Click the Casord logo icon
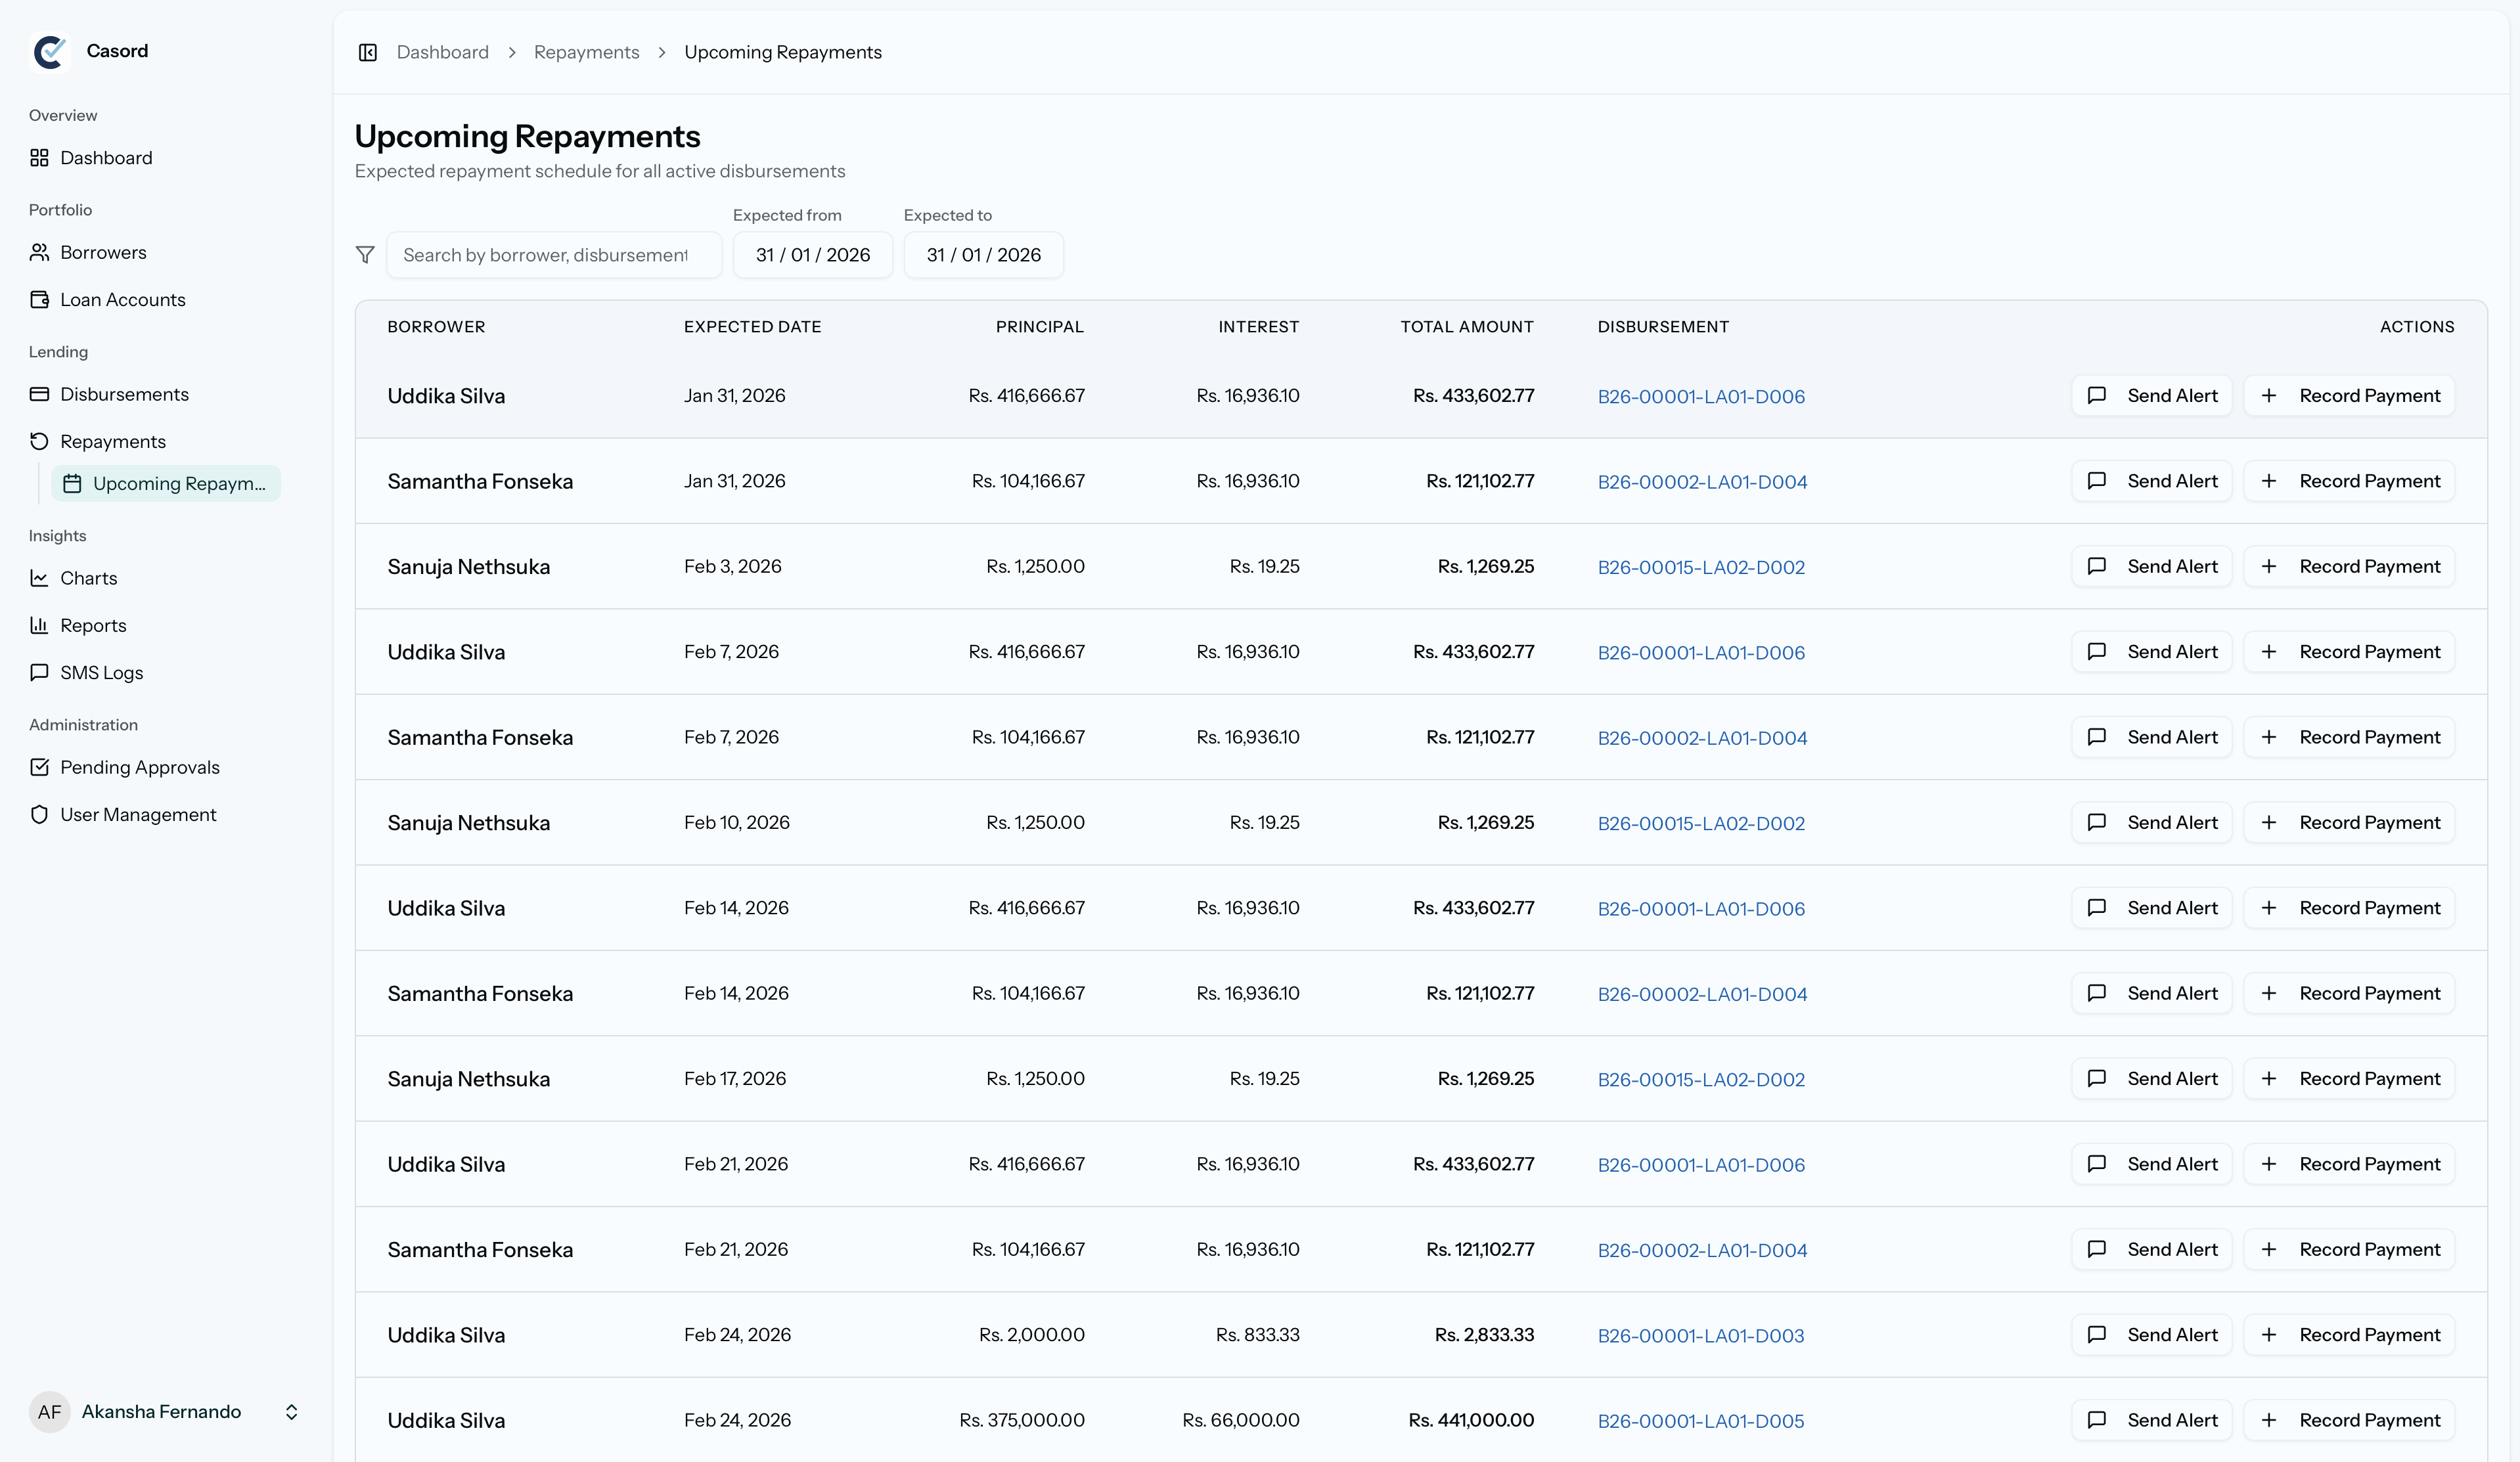The height and width of the screenshot is (1462, 2520). (50, 51)
